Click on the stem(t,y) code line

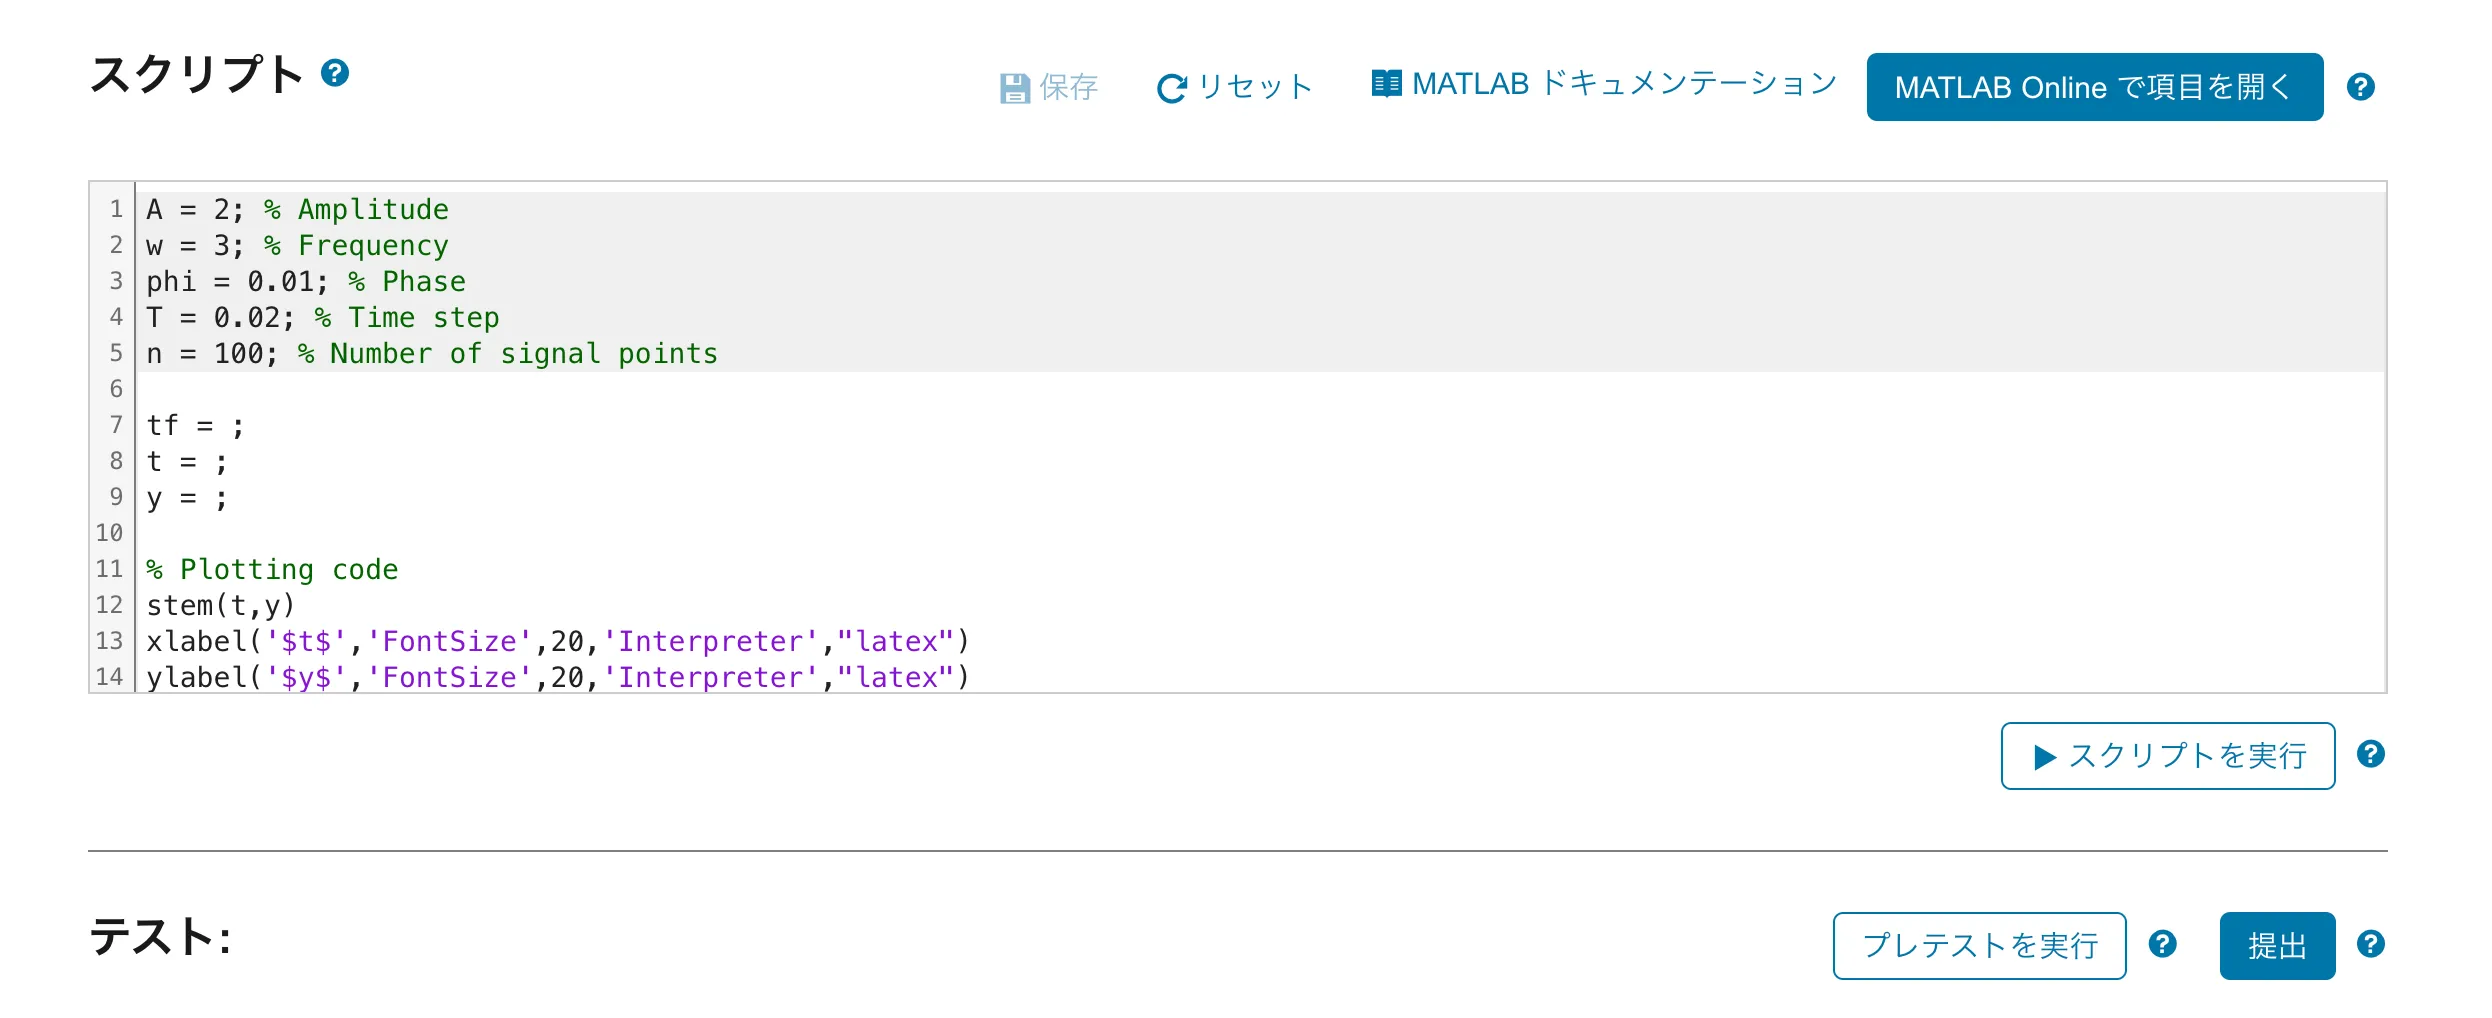[220, 606]
